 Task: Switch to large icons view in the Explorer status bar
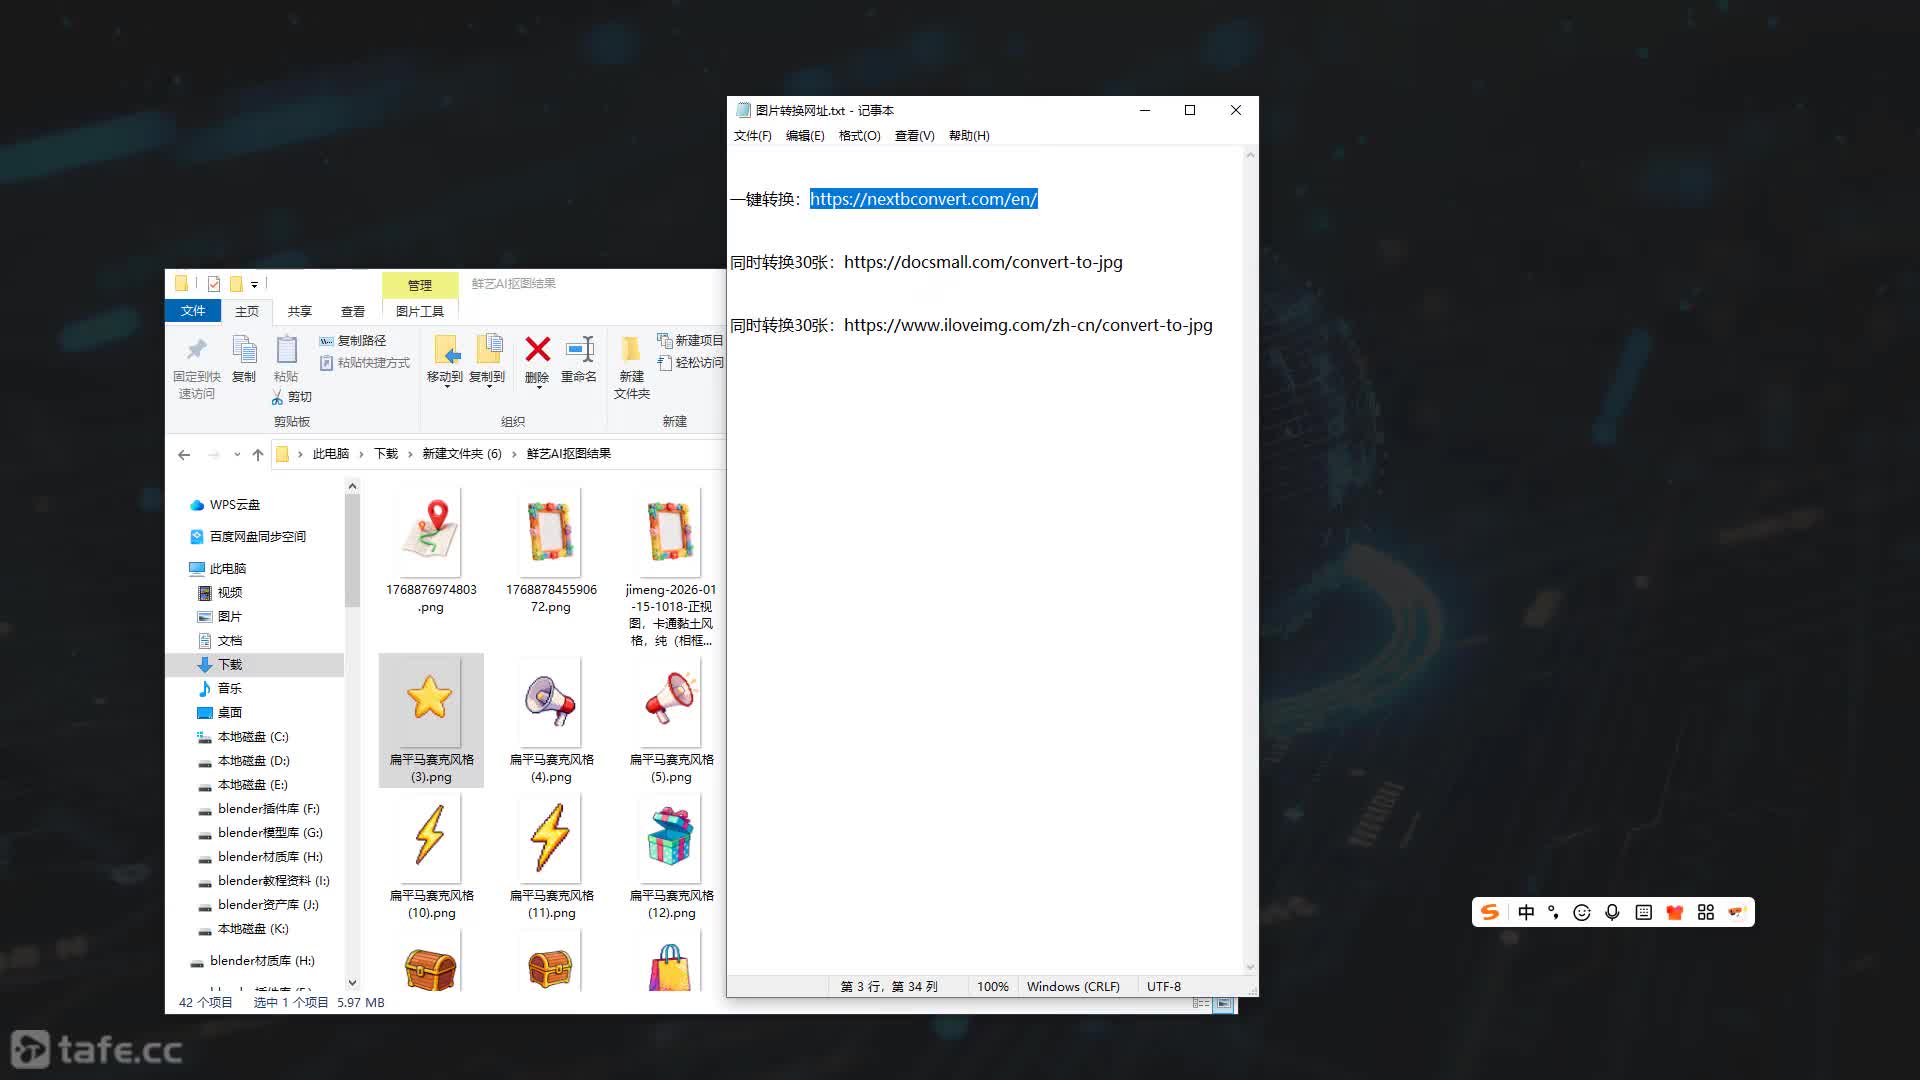coord(1223,1003)
